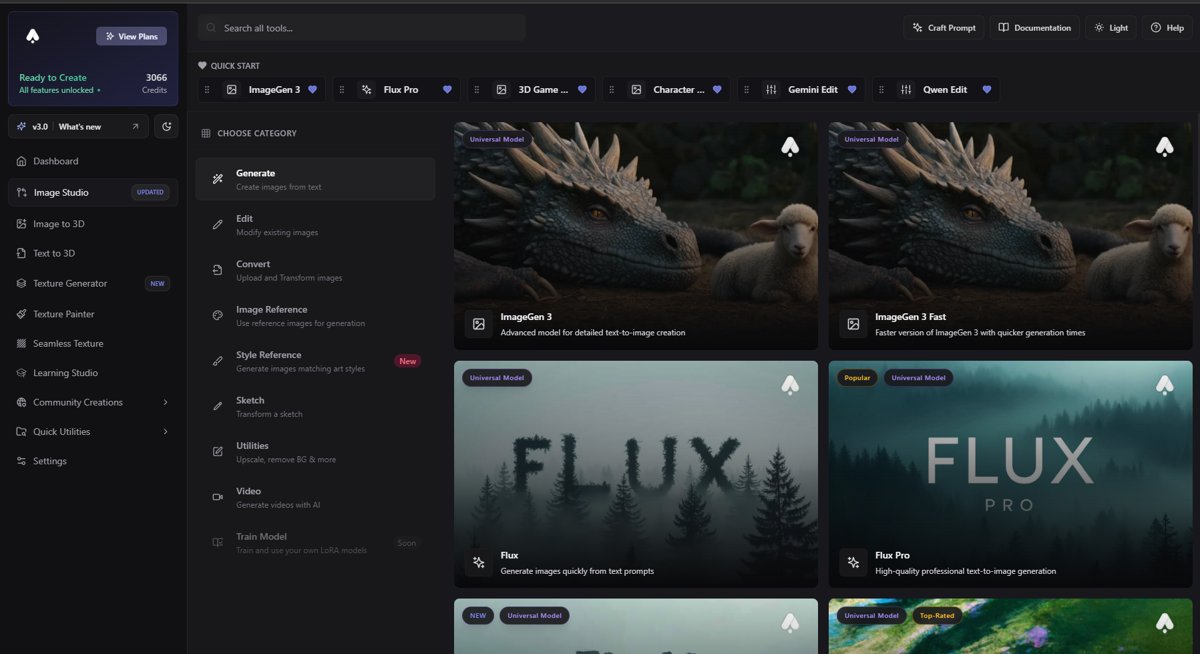Viewport: 1200px width, 654px height.
Task: Click the sparkle icon on Flux Pro card
Action: [853, 562]
